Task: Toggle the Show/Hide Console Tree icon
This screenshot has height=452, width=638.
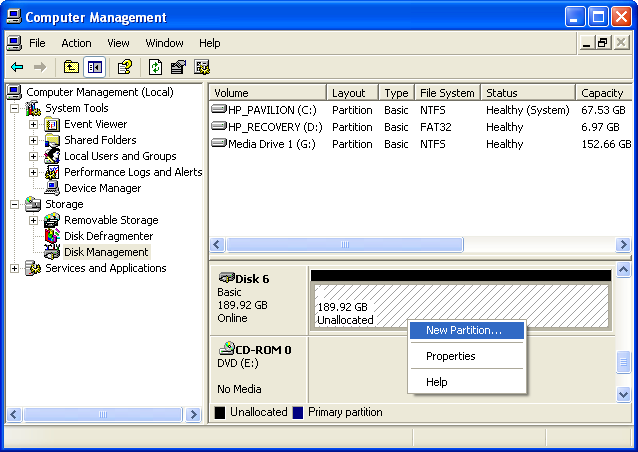Action: 95,67
